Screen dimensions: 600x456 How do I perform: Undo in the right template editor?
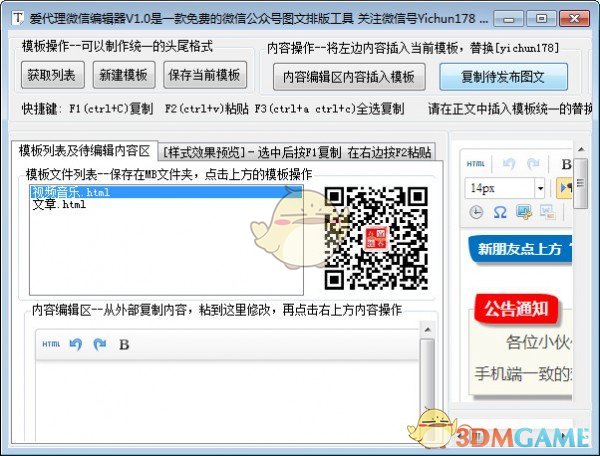(509, 164)
